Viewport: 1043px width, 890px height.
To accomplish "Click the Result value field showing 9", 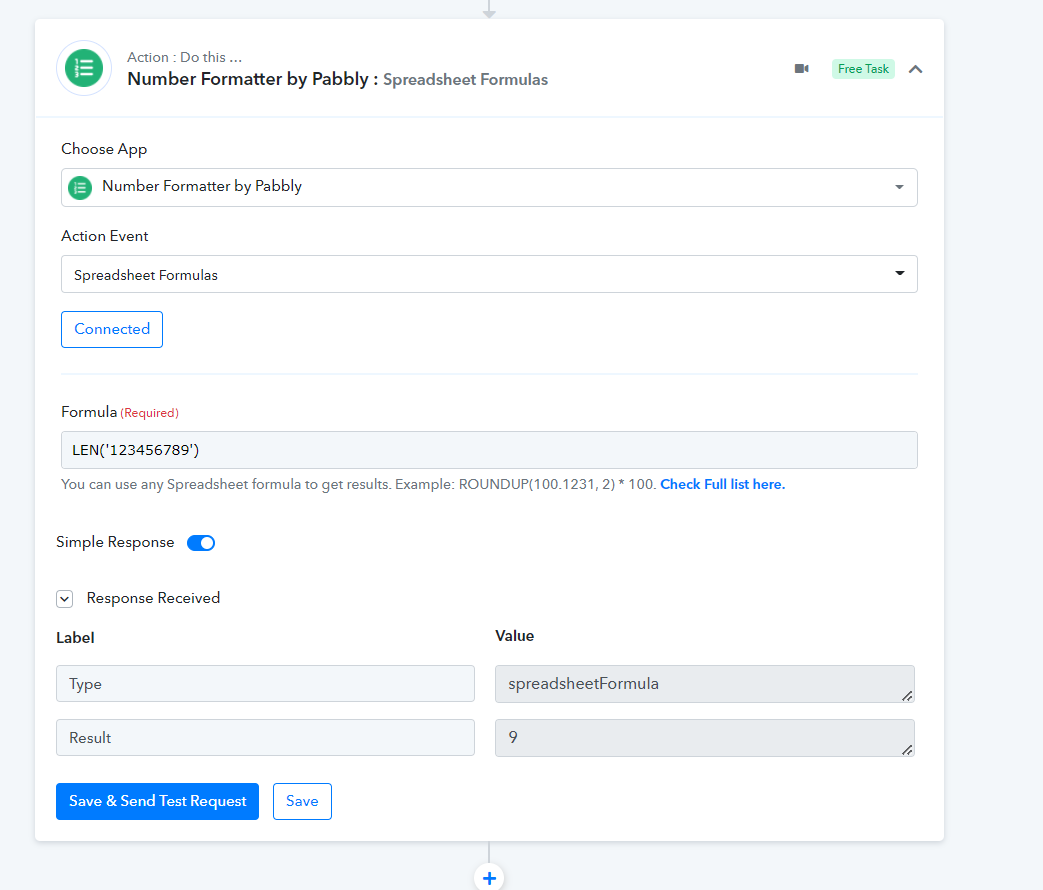I will (704, 738).
